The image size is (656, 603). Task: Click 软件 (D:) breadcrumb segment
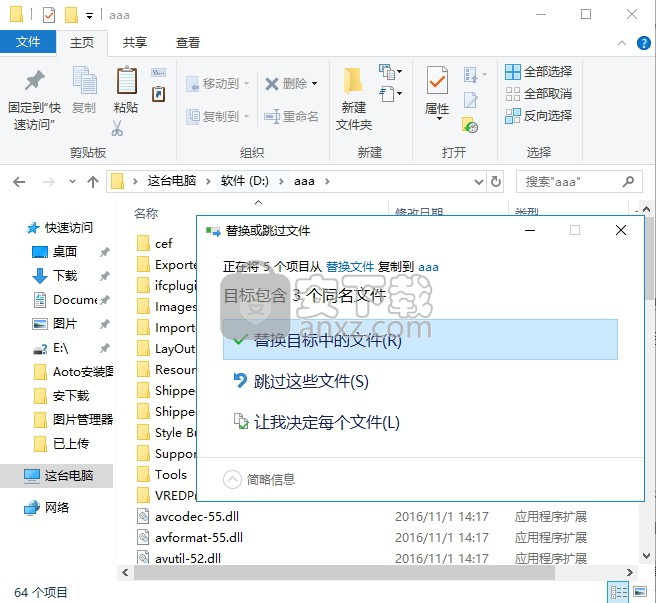pos(245,181)
